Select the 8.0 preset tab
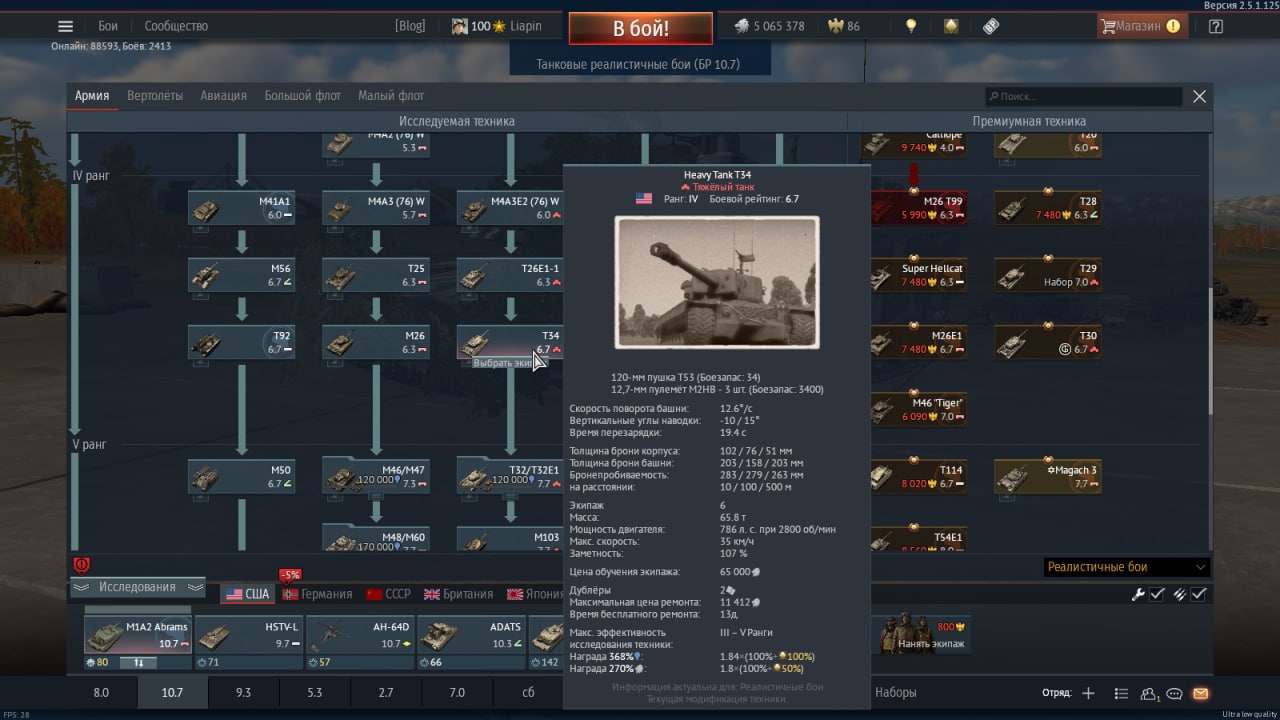The image size is (1280, 720). coord(101,692)
